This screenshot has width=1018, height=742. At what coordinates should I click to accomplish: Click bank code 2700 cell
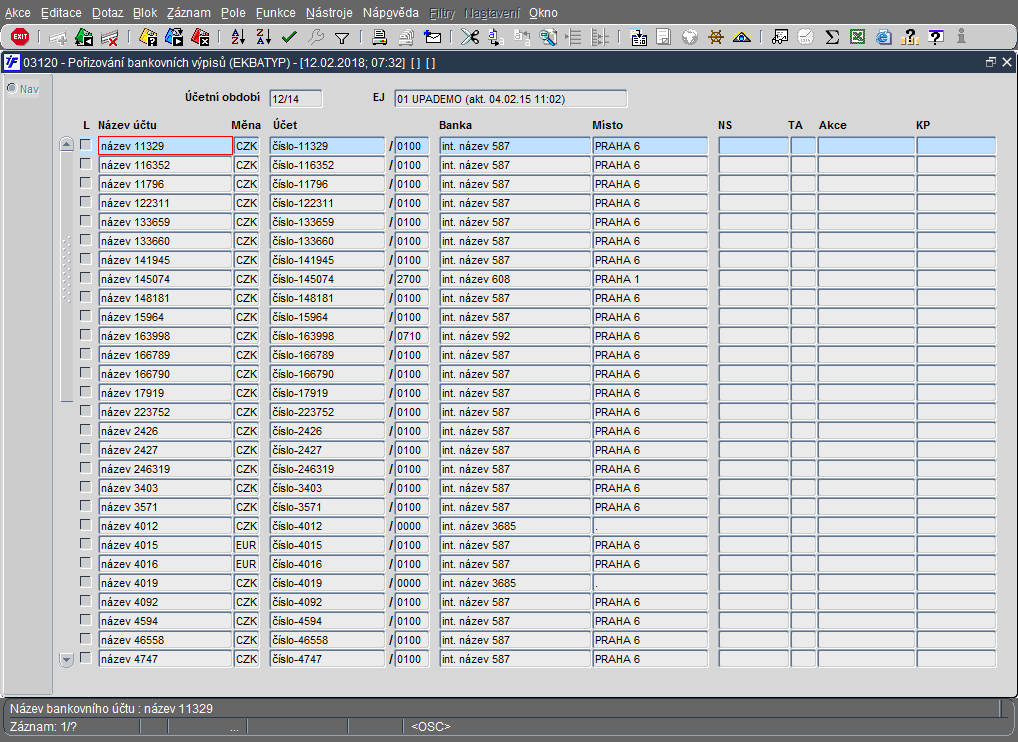pyautogui.click(x=412, y=279)
